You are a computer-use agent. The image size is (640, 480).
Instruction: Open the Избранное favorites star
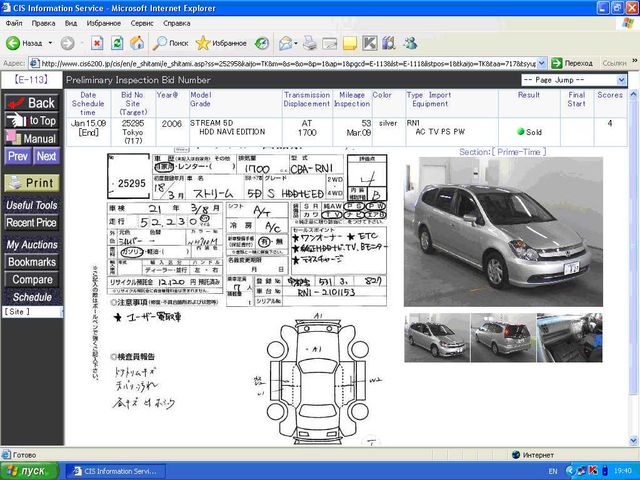[221, 43]
